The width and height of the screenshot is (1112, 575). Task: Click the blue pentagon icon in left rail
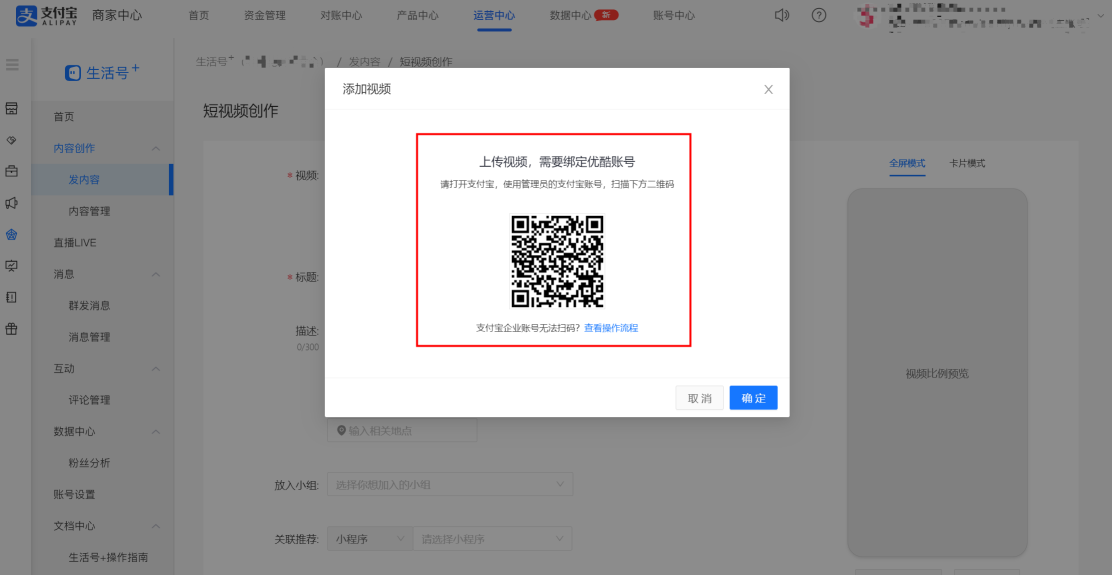point(11,235)
